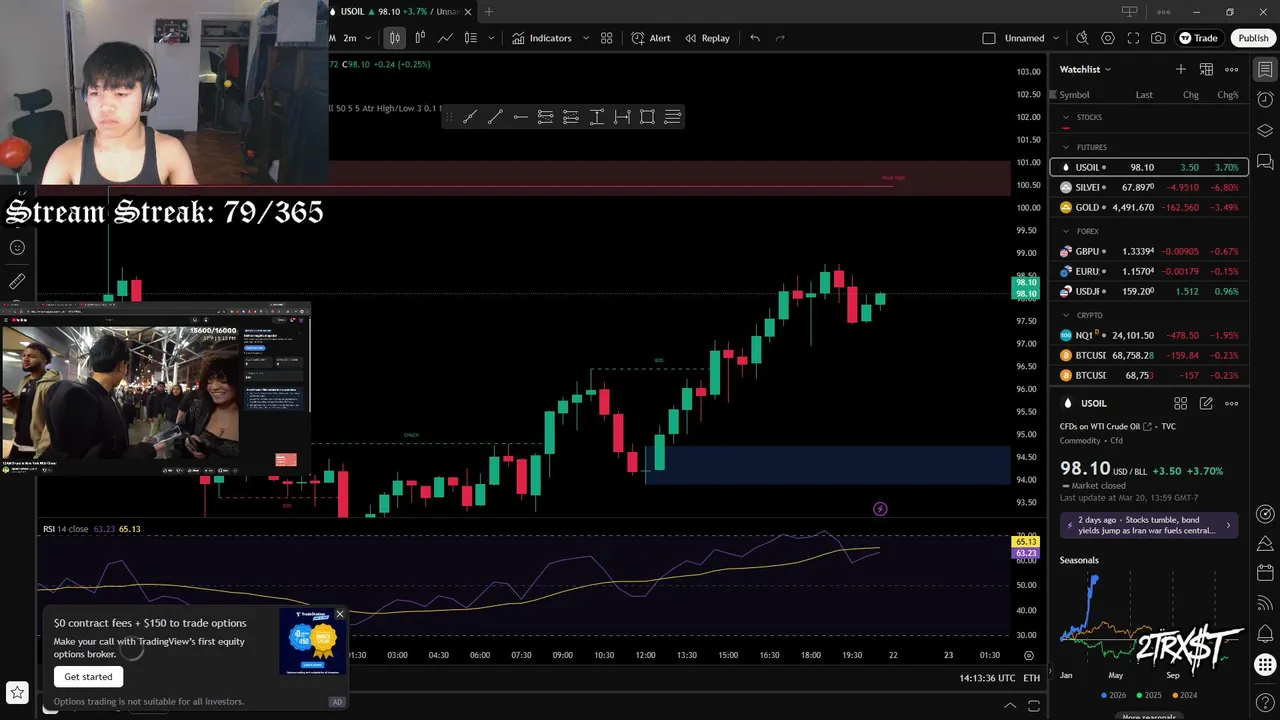Toggle the layout selection checkbox beside Unnamed
The width and height of the screenshot is (1280, 720).
pyautogui.click(x=989, y=38)
